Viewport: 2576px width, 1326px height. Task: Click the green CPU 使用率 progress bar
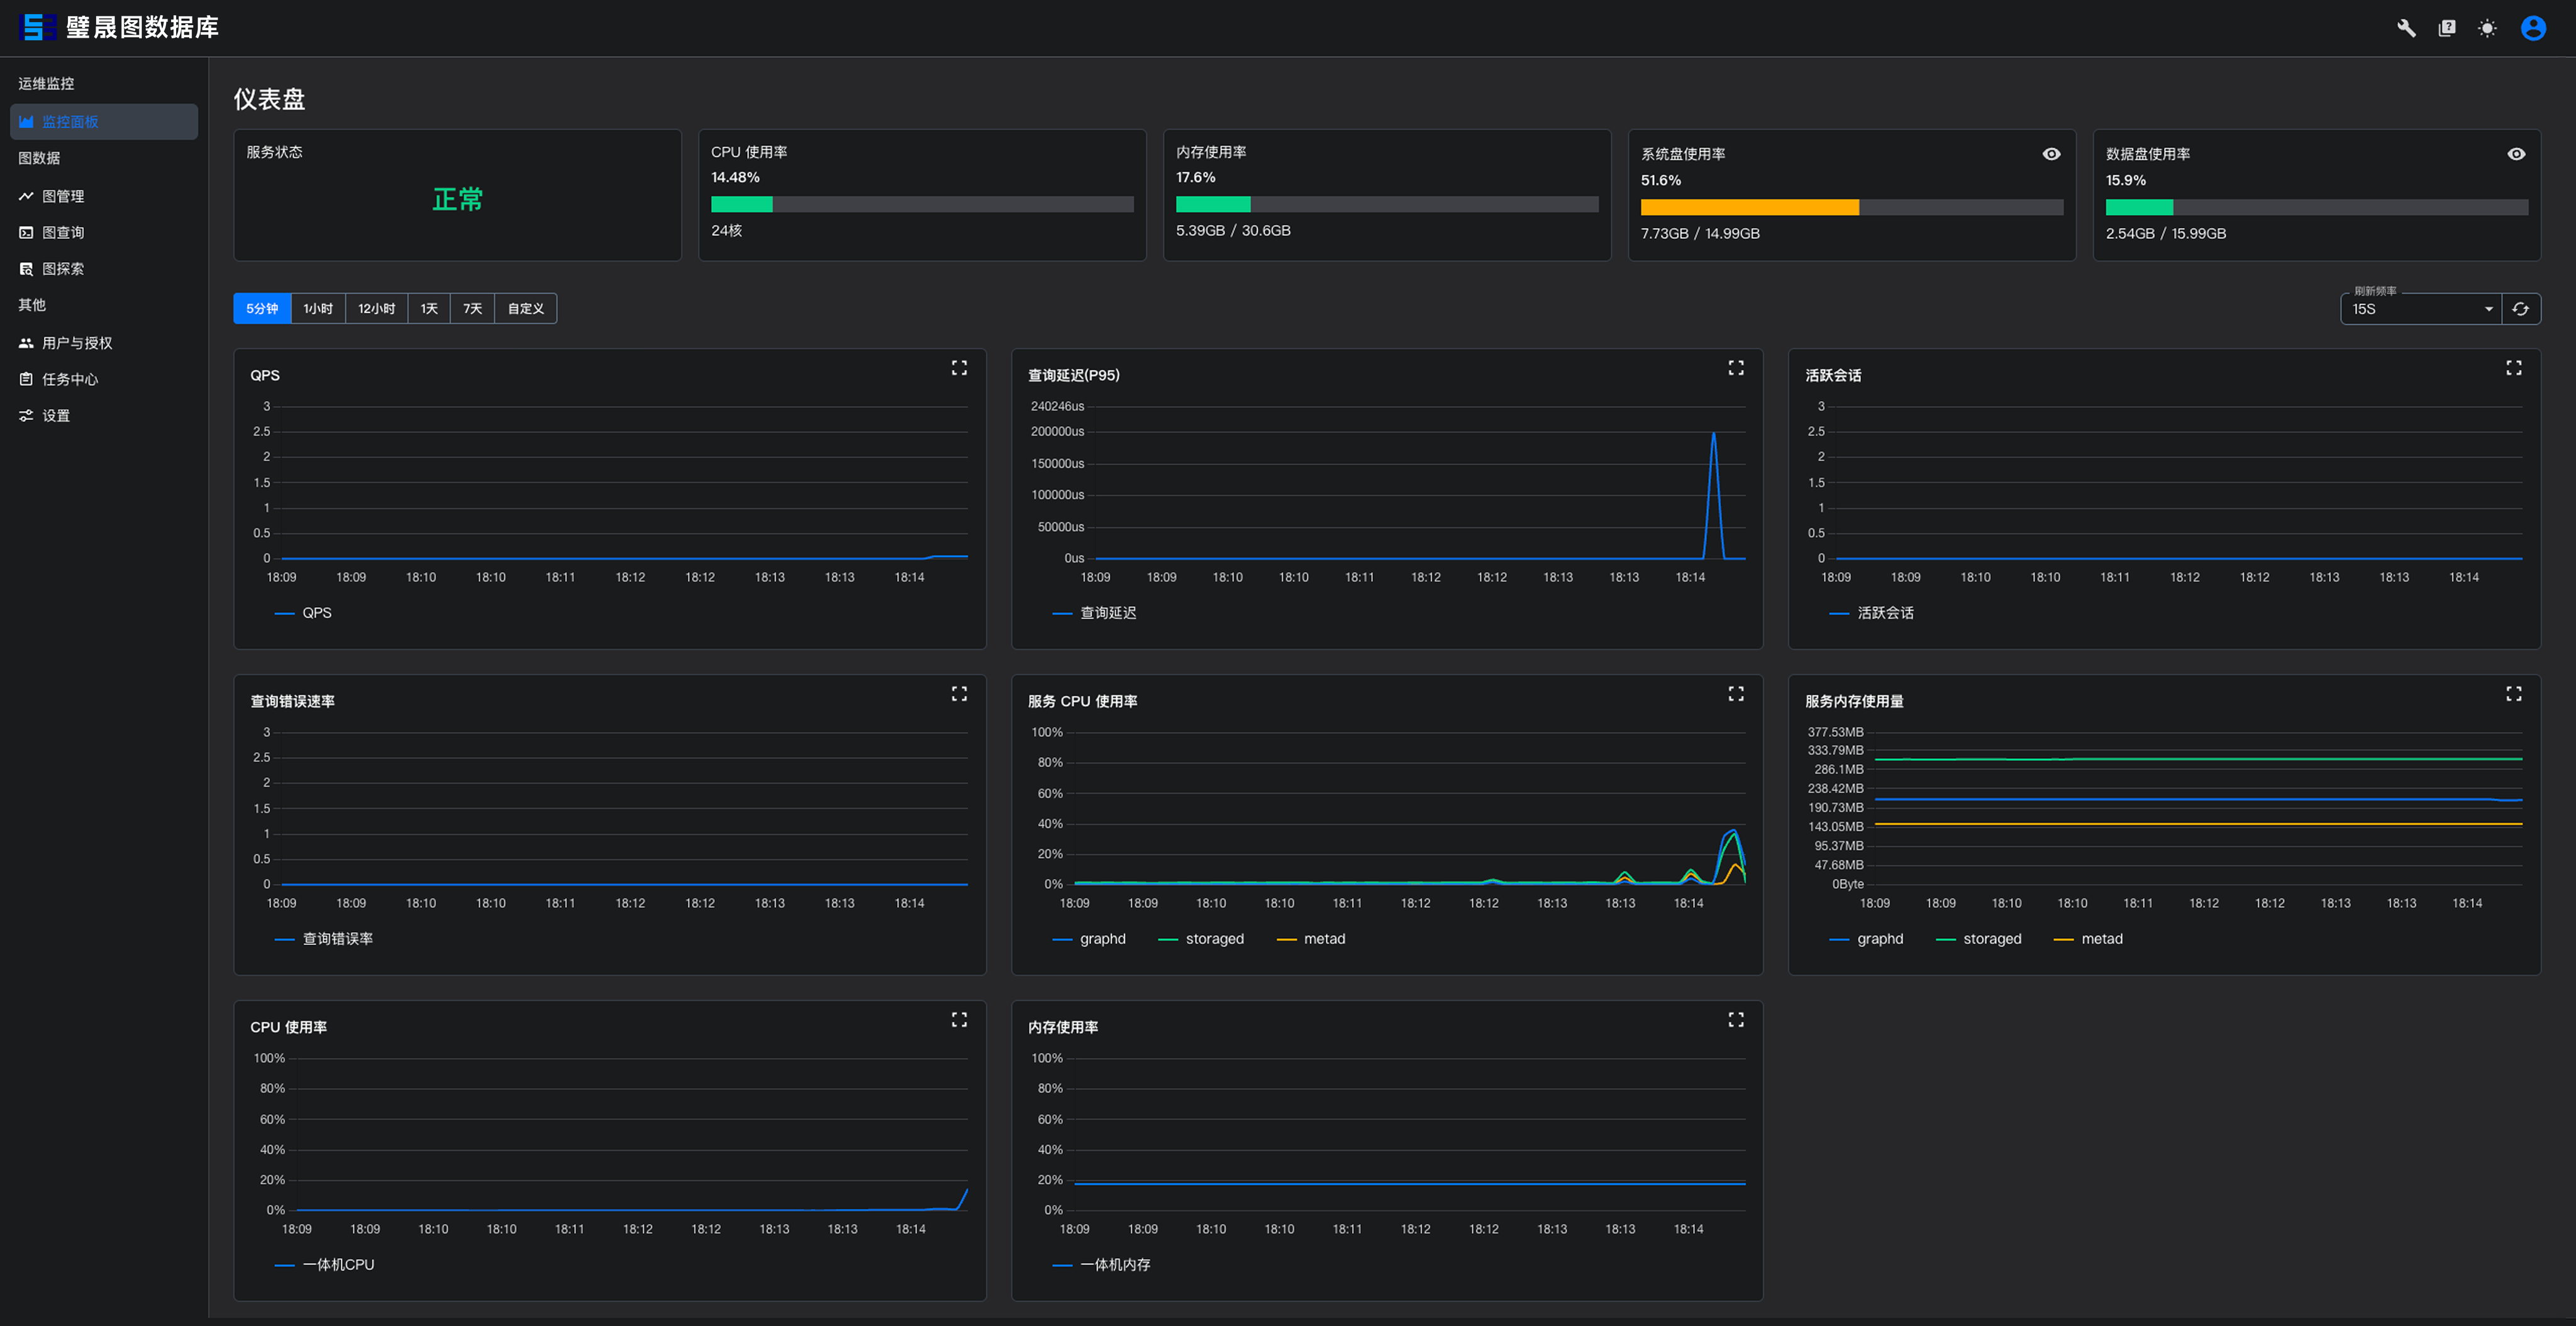(741, 204)
